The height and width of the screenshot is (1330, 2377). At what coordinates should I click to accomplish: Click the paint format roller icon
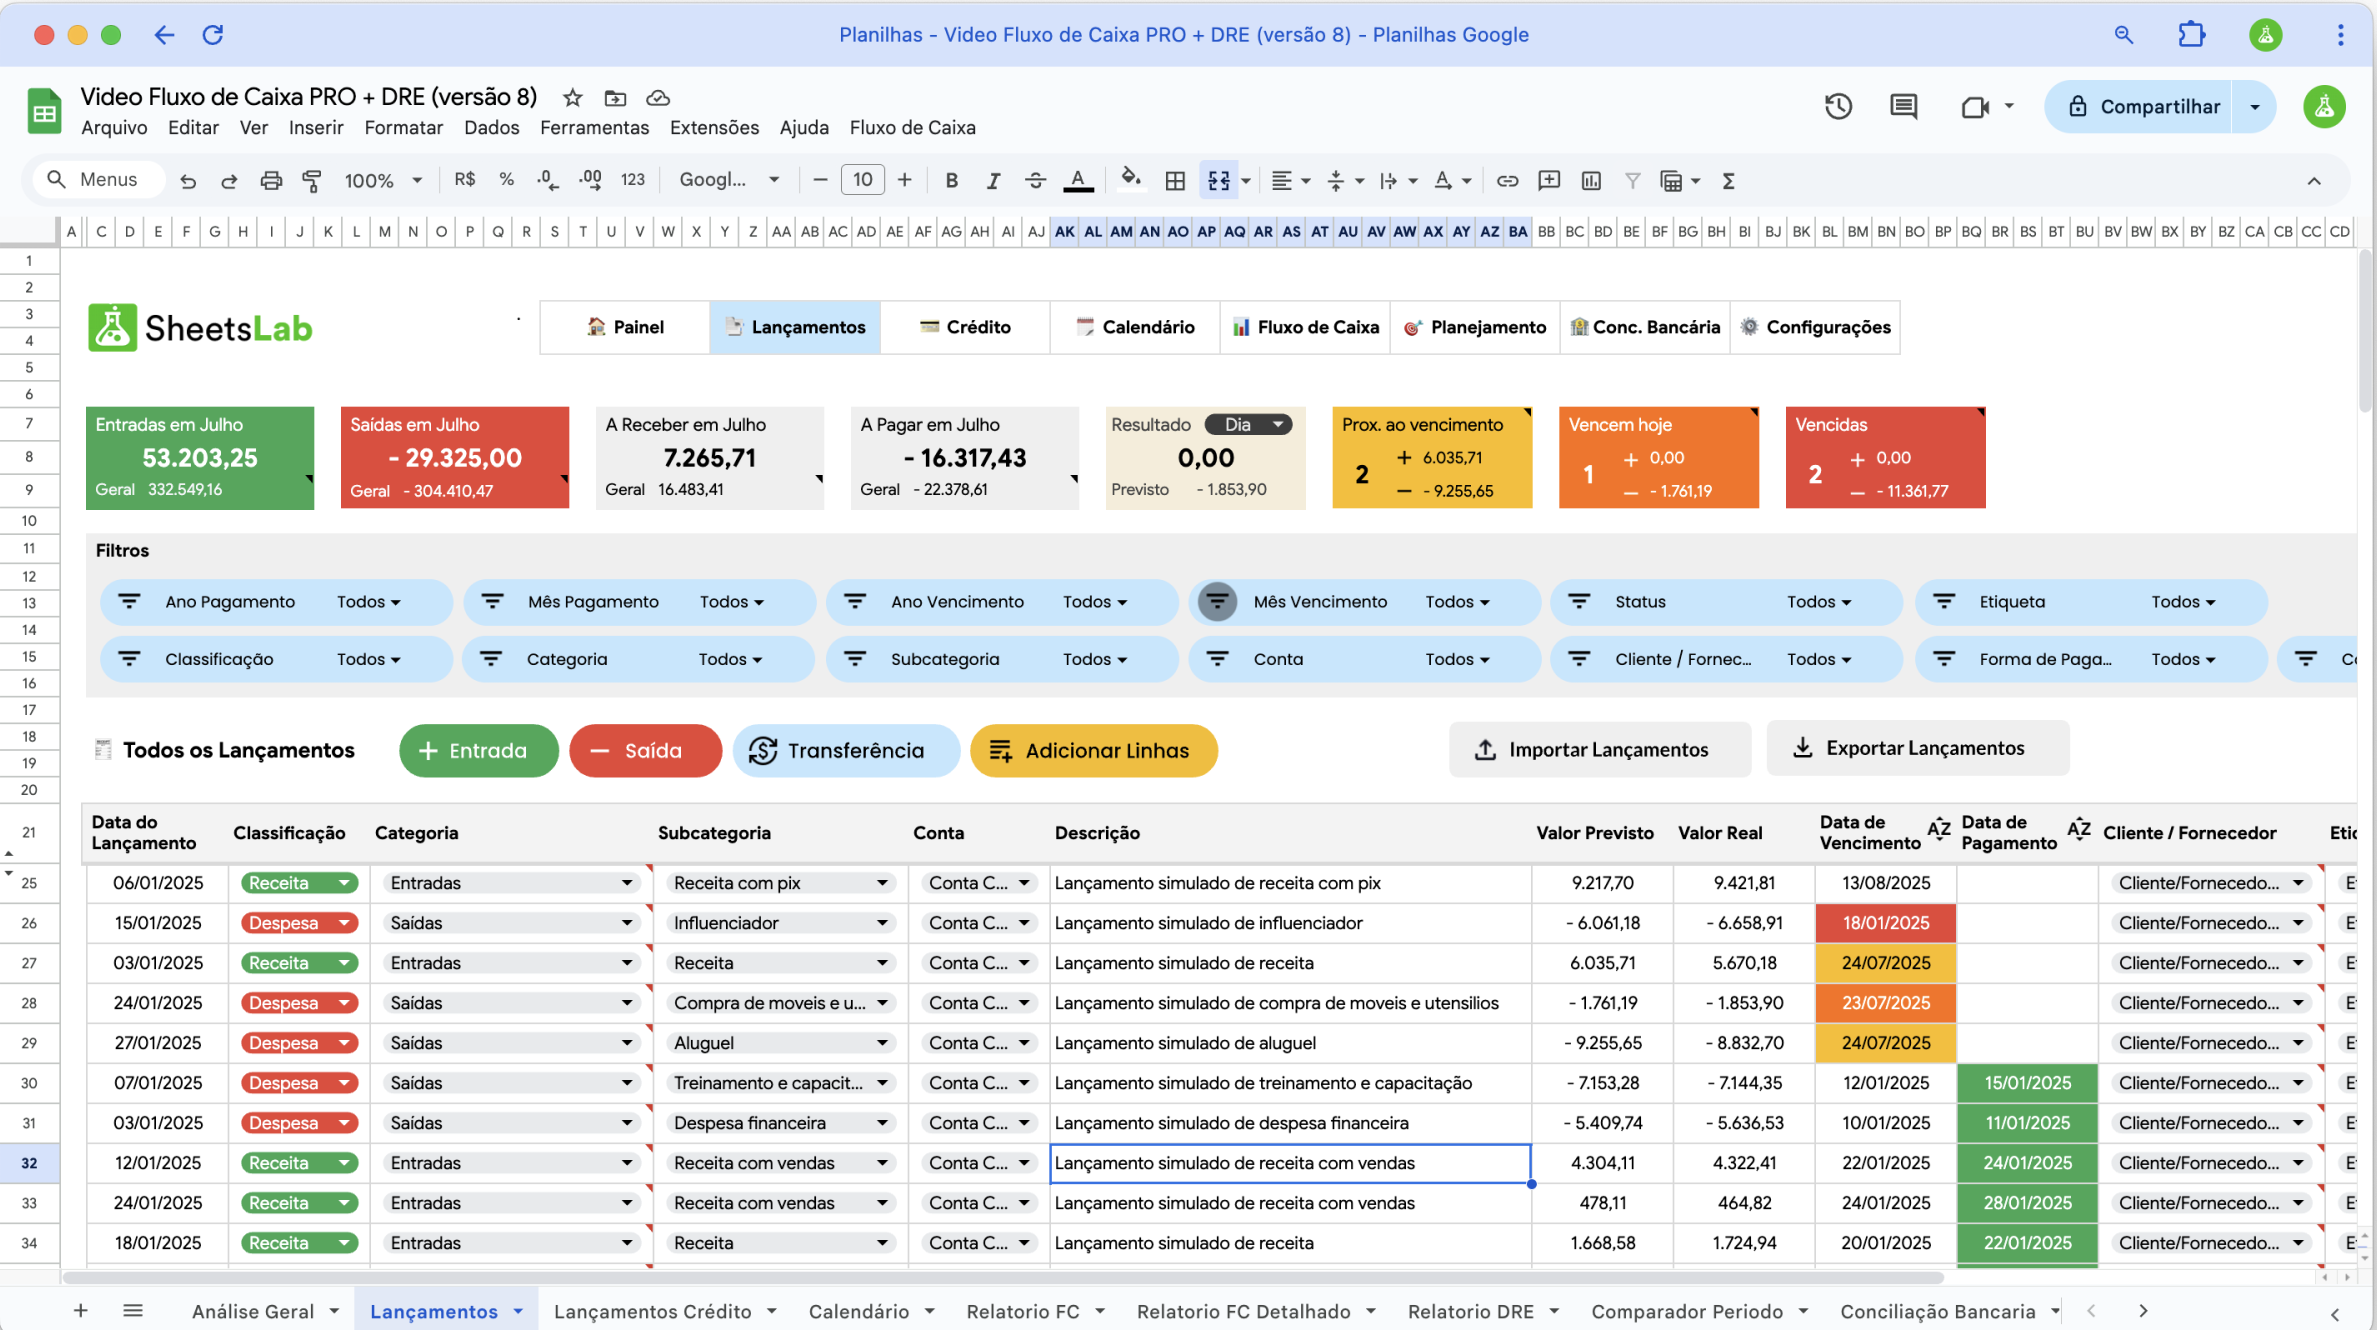(312, 181)
